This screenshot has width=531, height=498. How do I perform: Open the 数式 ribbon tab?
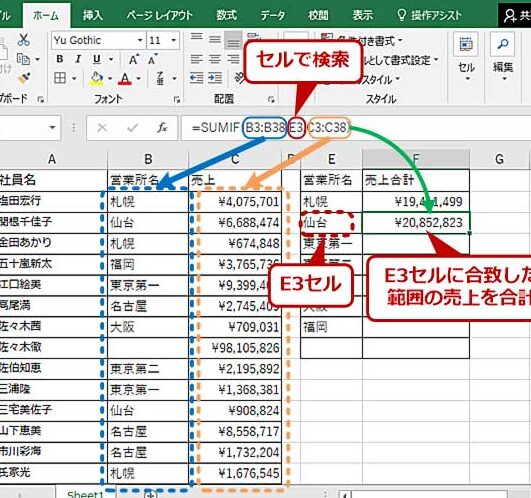click(226, 15)
